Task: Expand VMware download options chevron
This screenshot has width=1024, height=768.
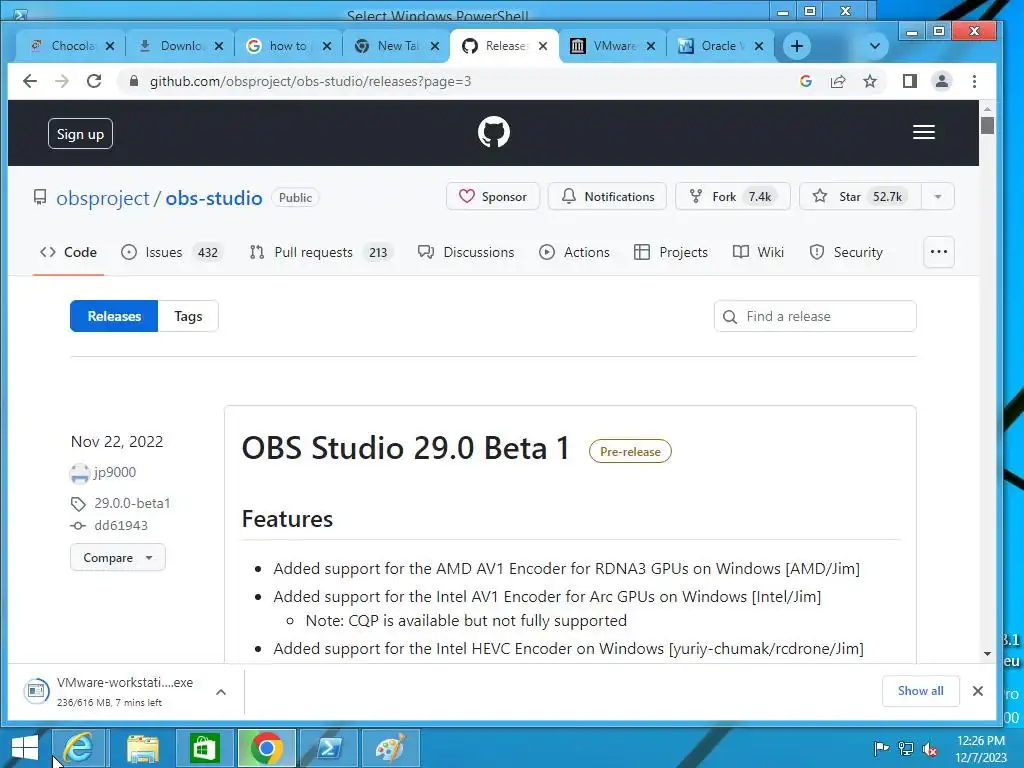Action: pyautogui.click(x=221, y=692)
